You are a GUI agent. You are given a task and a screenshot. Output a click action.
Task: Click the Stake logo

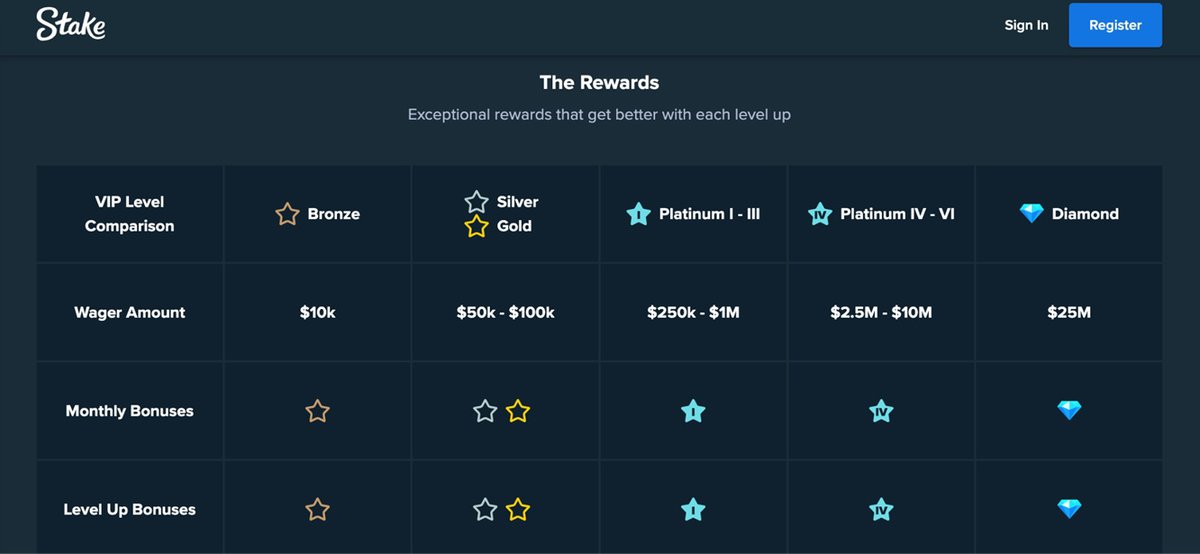71,25
